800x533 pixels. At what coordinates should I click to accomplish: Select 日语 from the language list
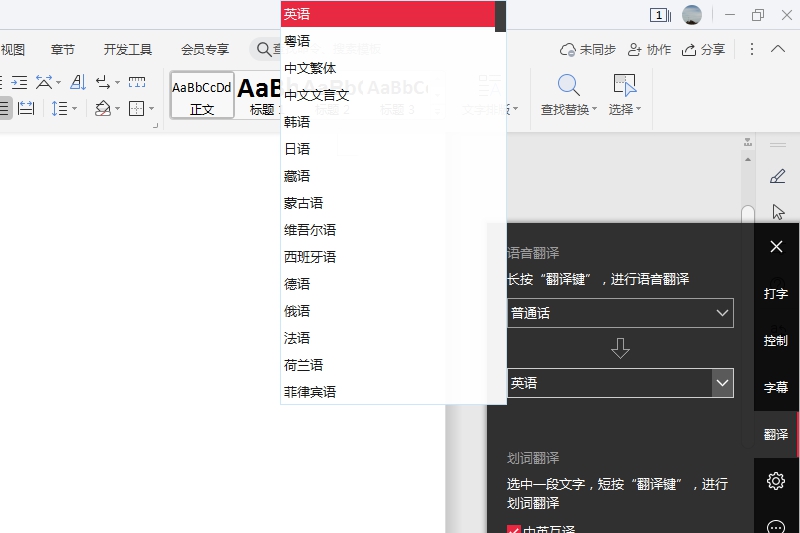coord(297,149)
